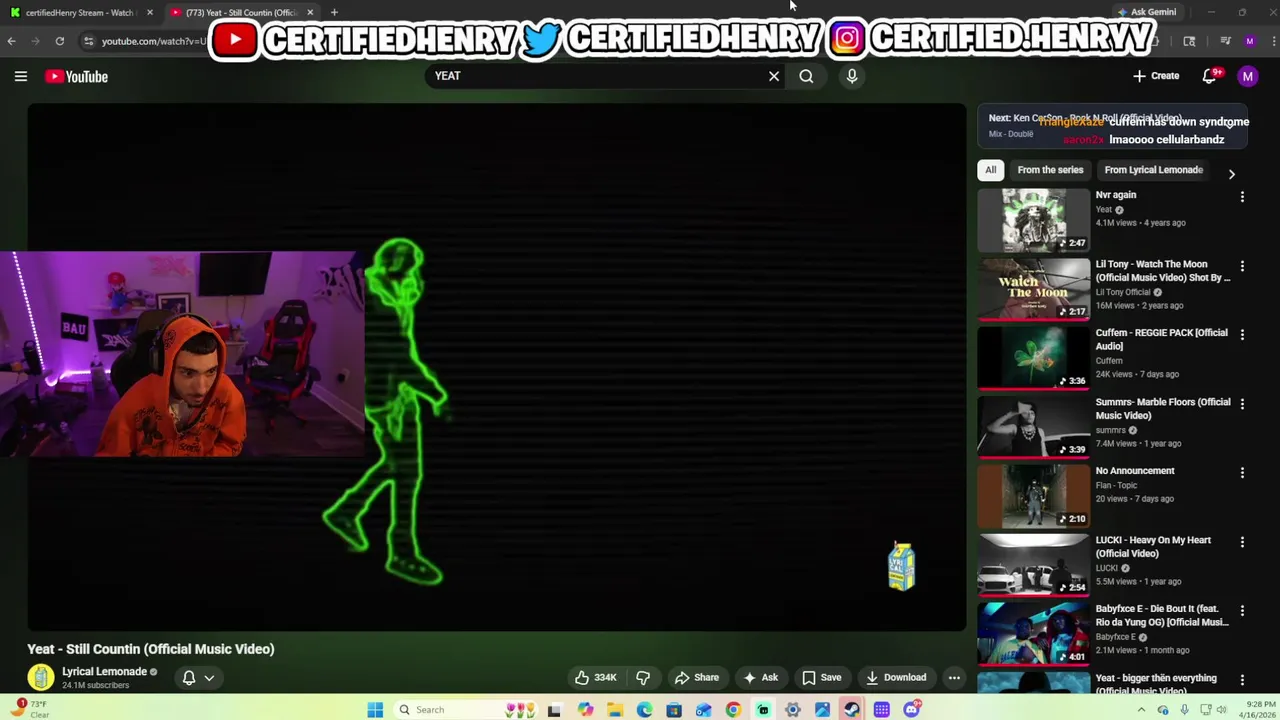Open a new browser tab

pyautogui.click(x=334, y=12)
